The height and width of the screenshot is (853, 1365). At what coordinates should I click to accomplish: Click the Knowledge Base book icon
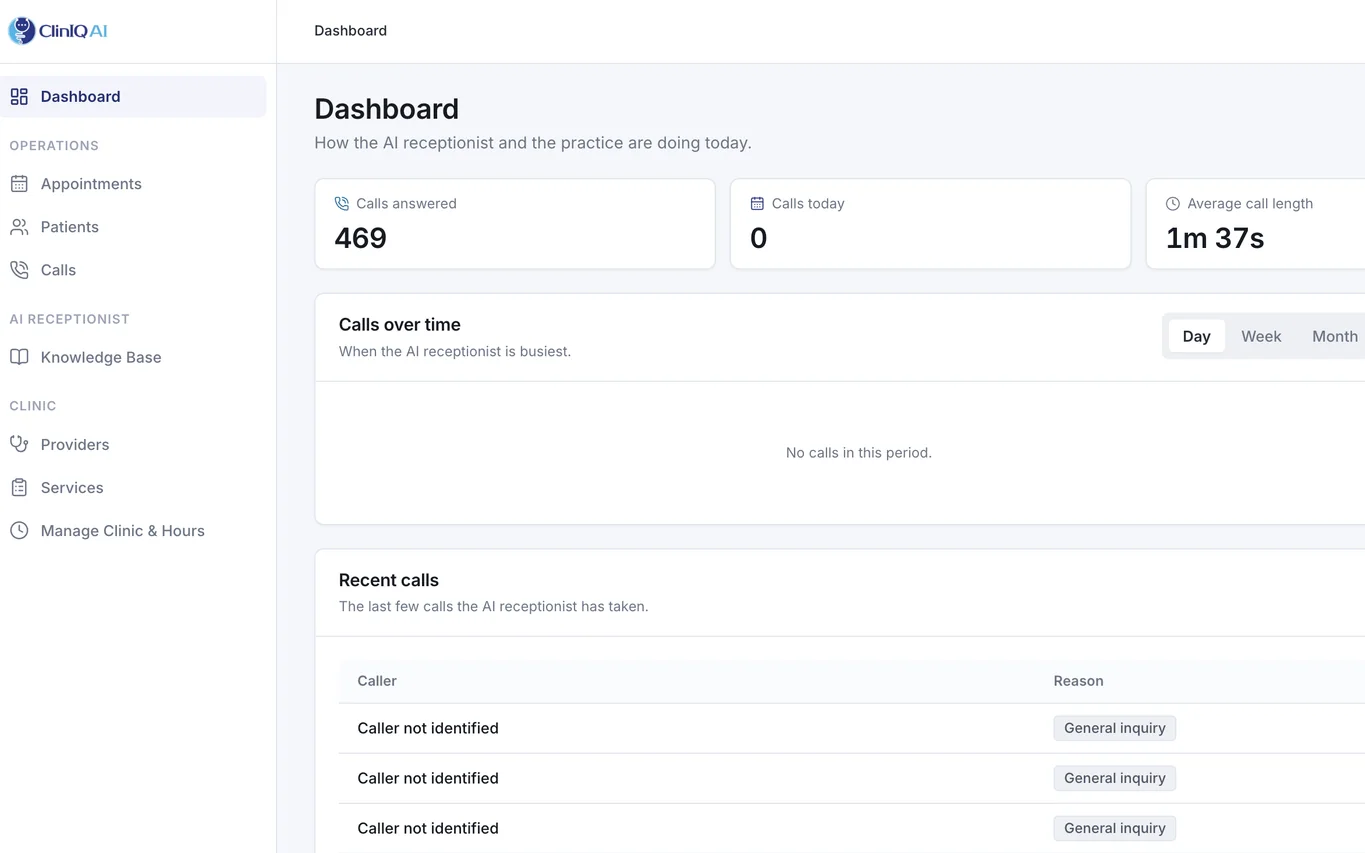(19, 357)
